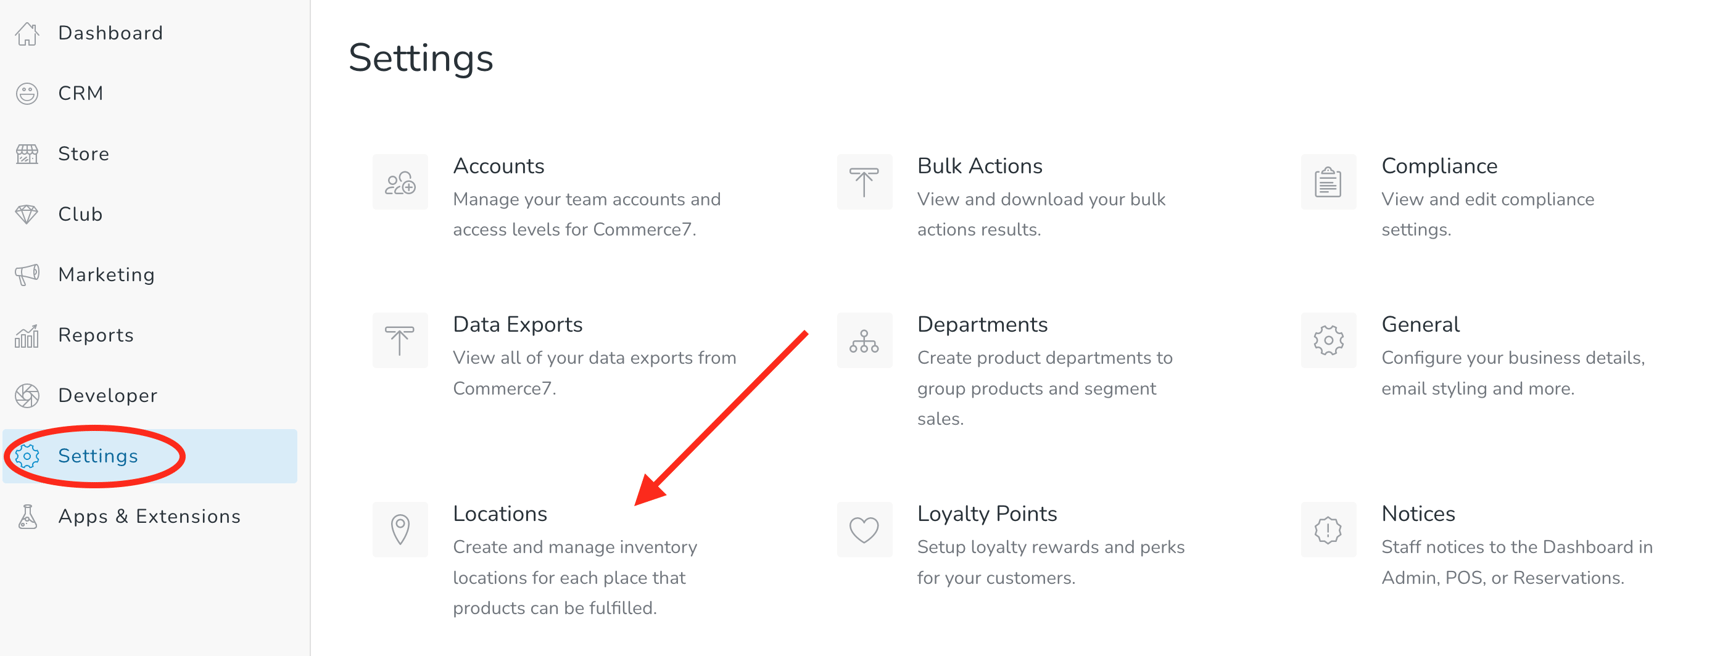Open the Store sidebar section
This screenshot has height=656, width=1720.
(83, 154)
